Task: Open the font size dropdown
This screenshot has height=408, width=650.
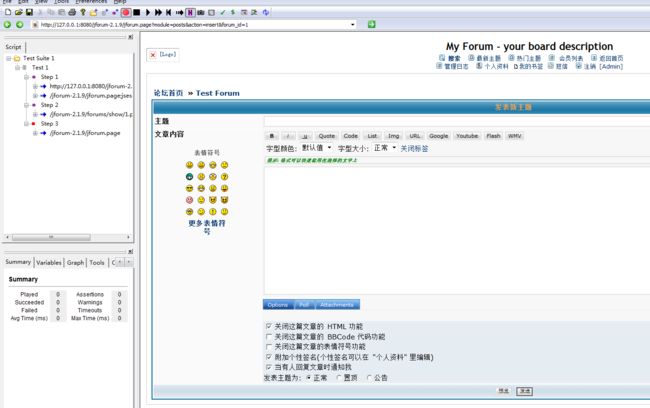Action: pyautogui.click(x=385, y=148)
